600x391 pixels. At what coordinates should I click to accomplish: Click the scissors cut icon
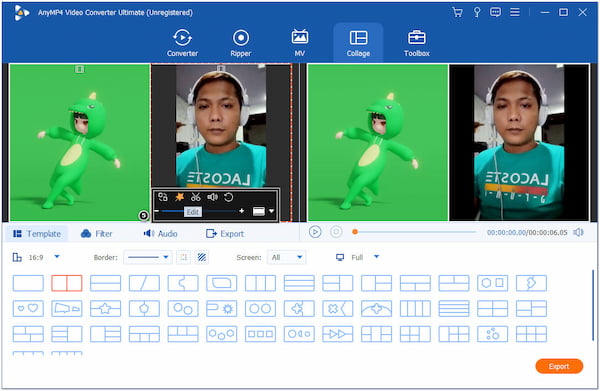196,197
